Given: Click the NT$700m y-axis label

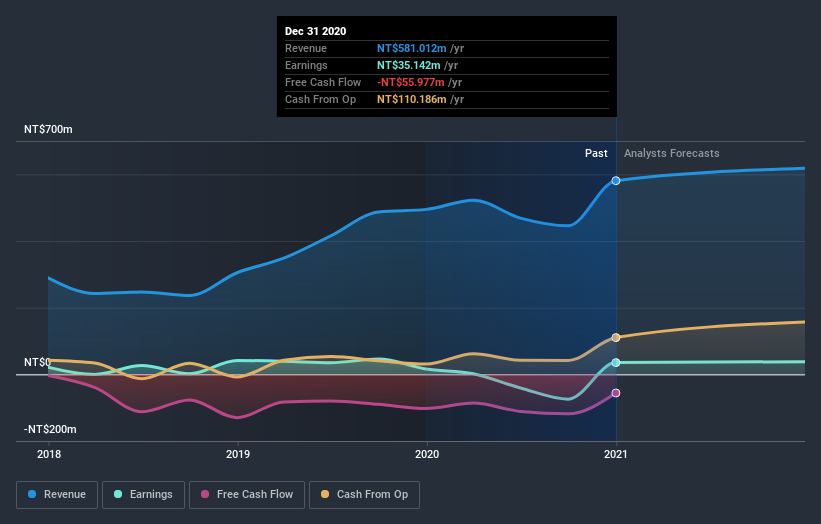Looking at the screenshot, I should (x=48, y=129).
